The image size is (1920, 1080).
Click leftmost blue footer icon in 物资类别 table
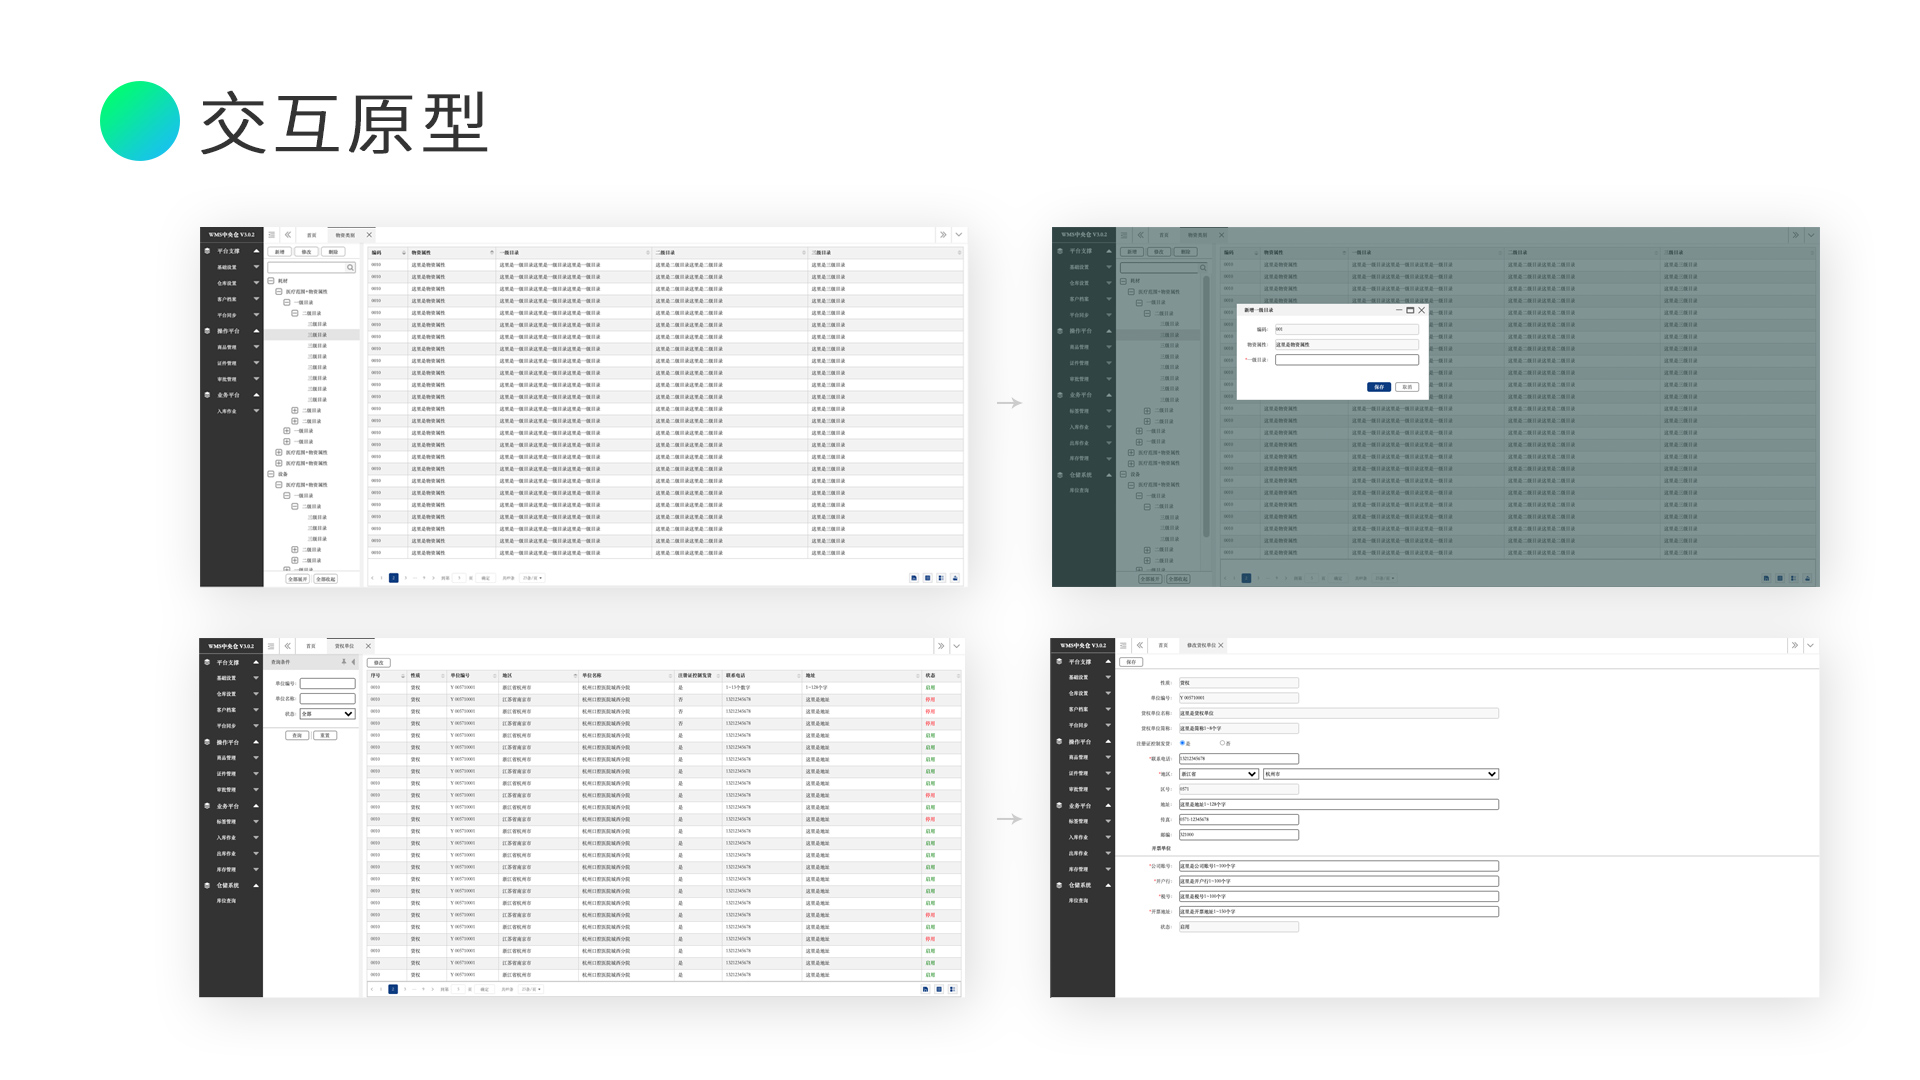click(914, 578)
